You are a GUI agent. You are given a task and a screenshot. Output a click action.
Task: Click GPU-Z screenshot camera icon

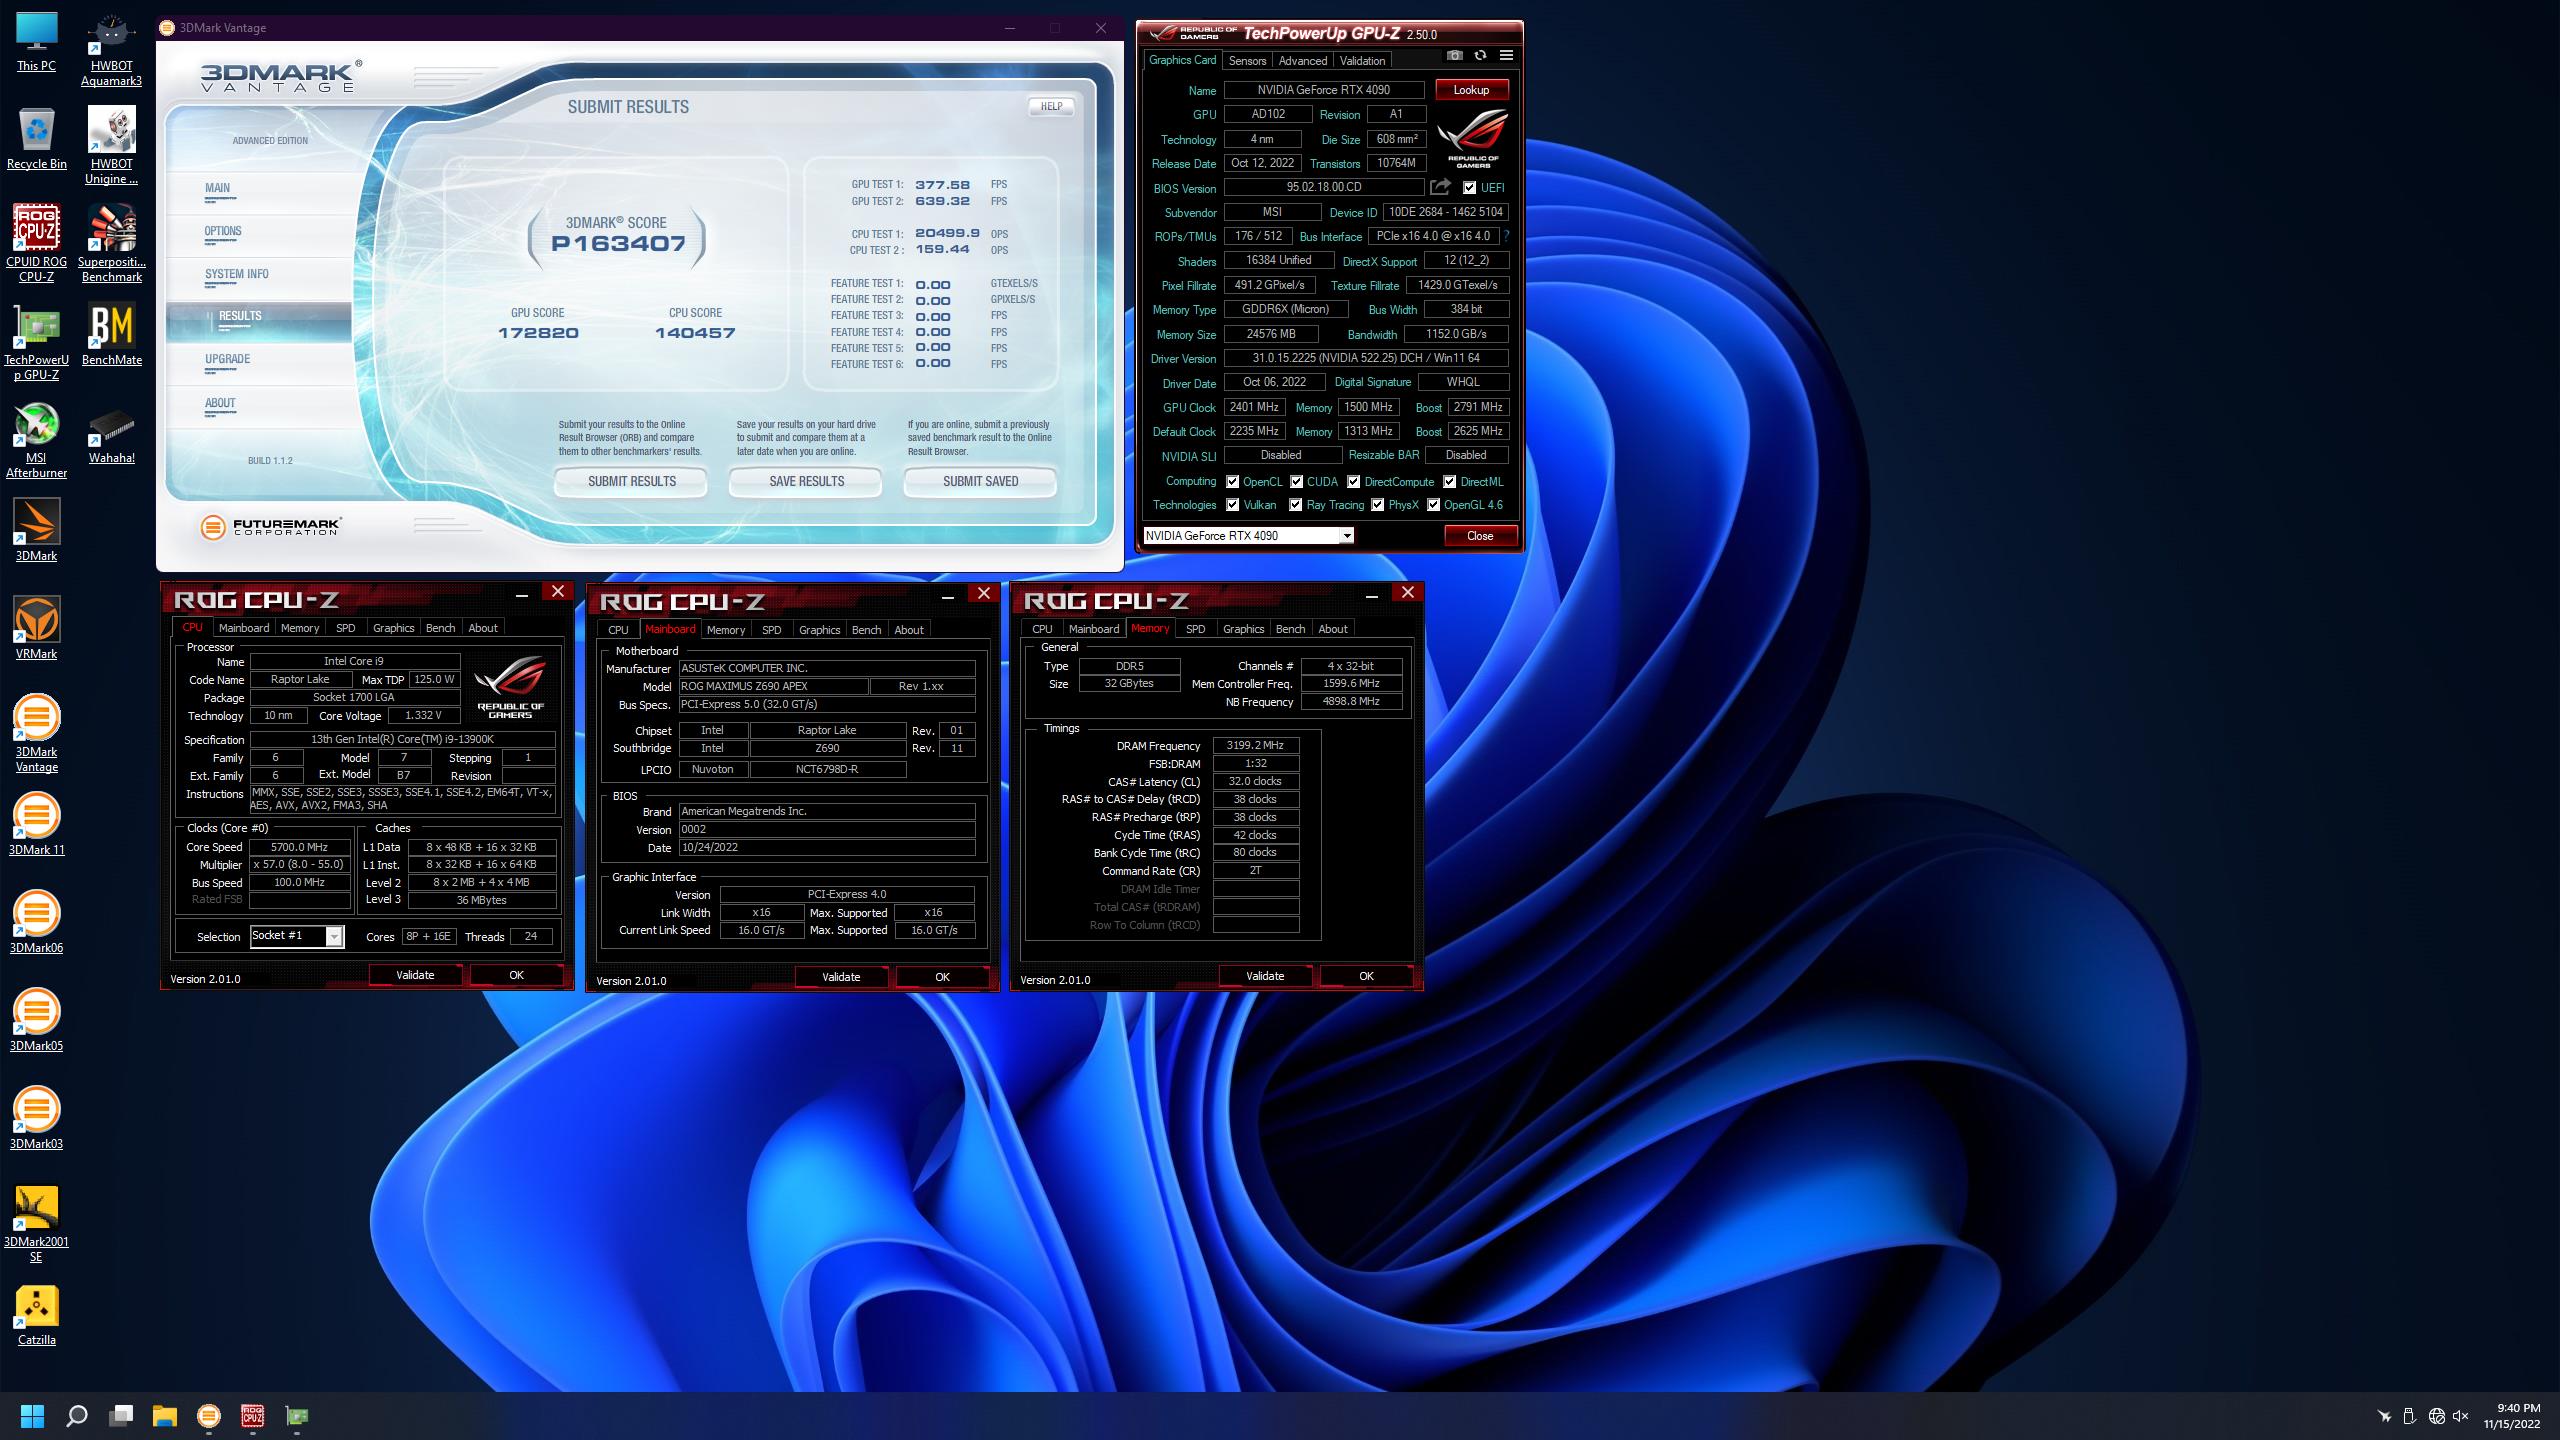(1455, 56)
